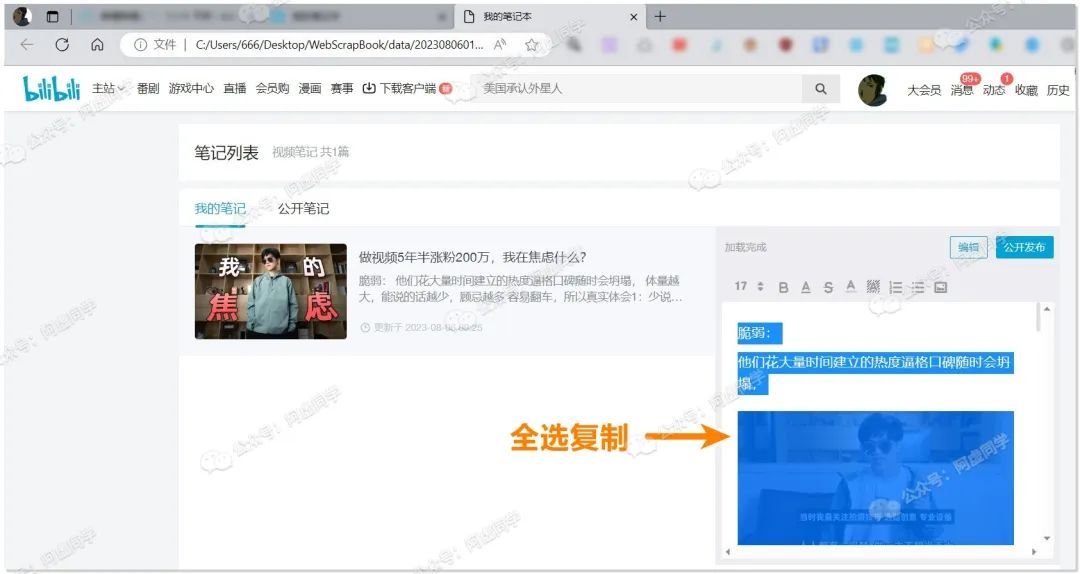Open 收藏 favorites
1080x574 pixels.
1026,90
